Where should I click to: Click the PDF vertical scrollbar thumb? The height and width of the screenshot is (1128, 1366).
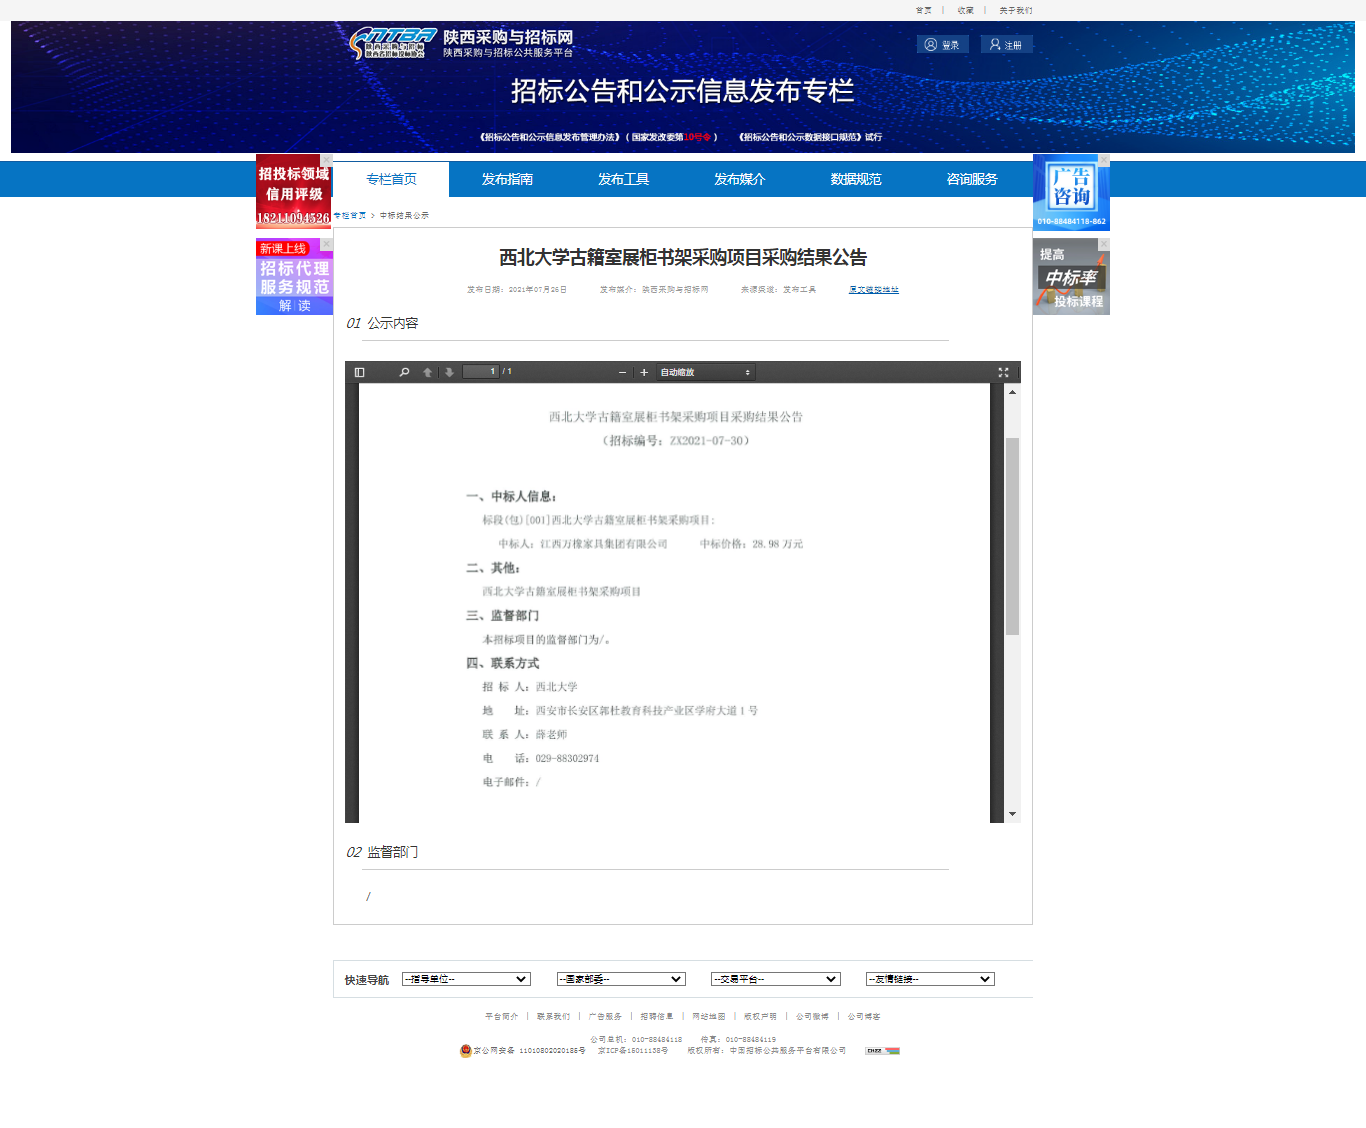coord(1012,535)
